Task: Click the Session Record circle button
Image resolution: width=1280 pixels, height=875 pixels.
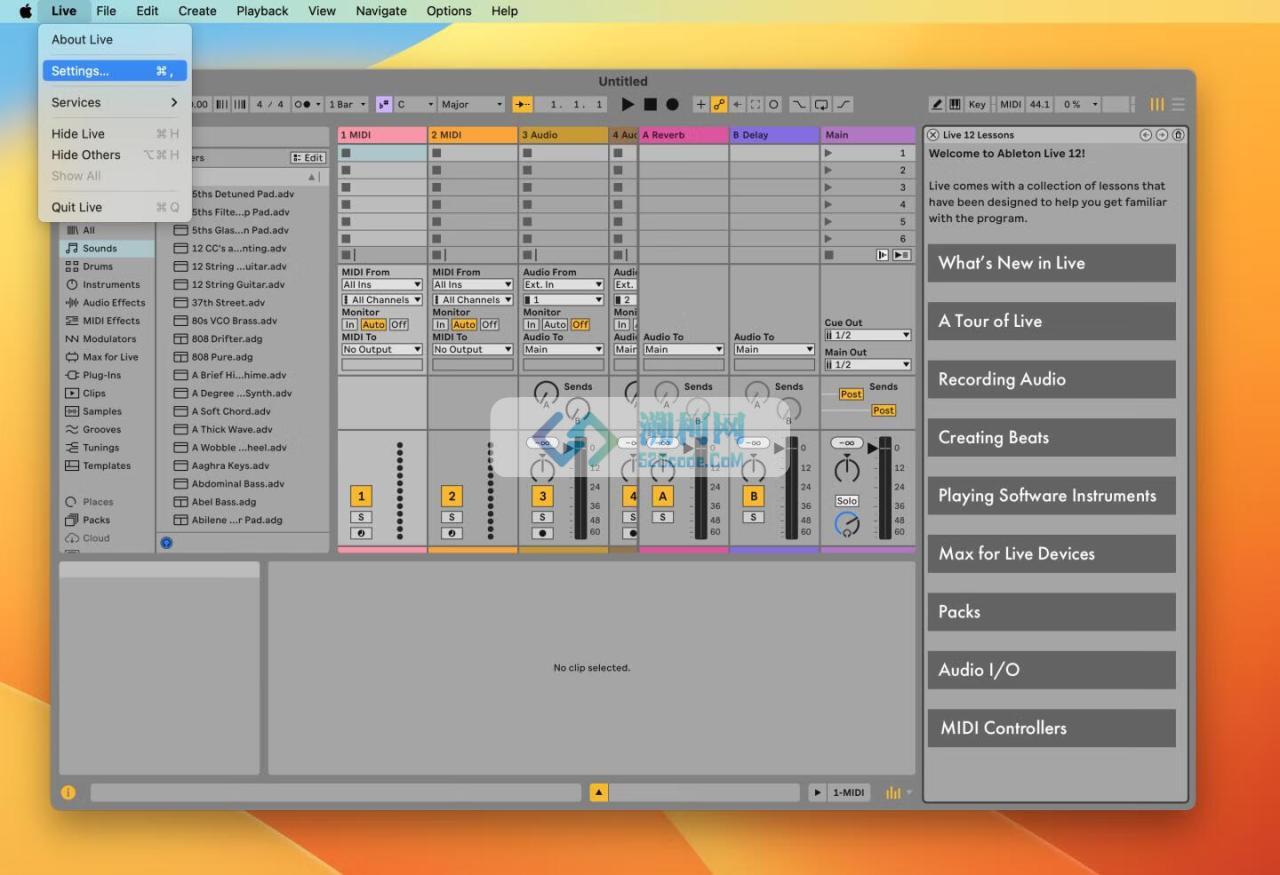Action: pos(773,104)
